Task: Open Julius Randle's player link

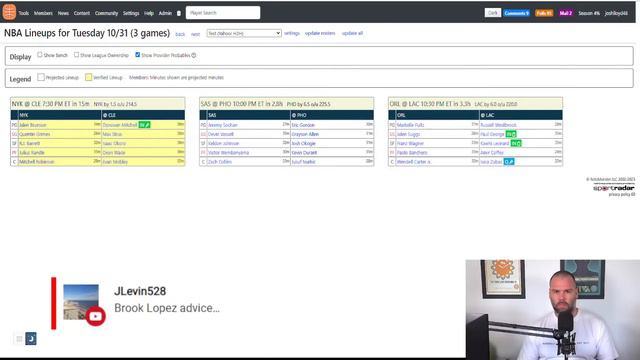Action: [32, 153]
